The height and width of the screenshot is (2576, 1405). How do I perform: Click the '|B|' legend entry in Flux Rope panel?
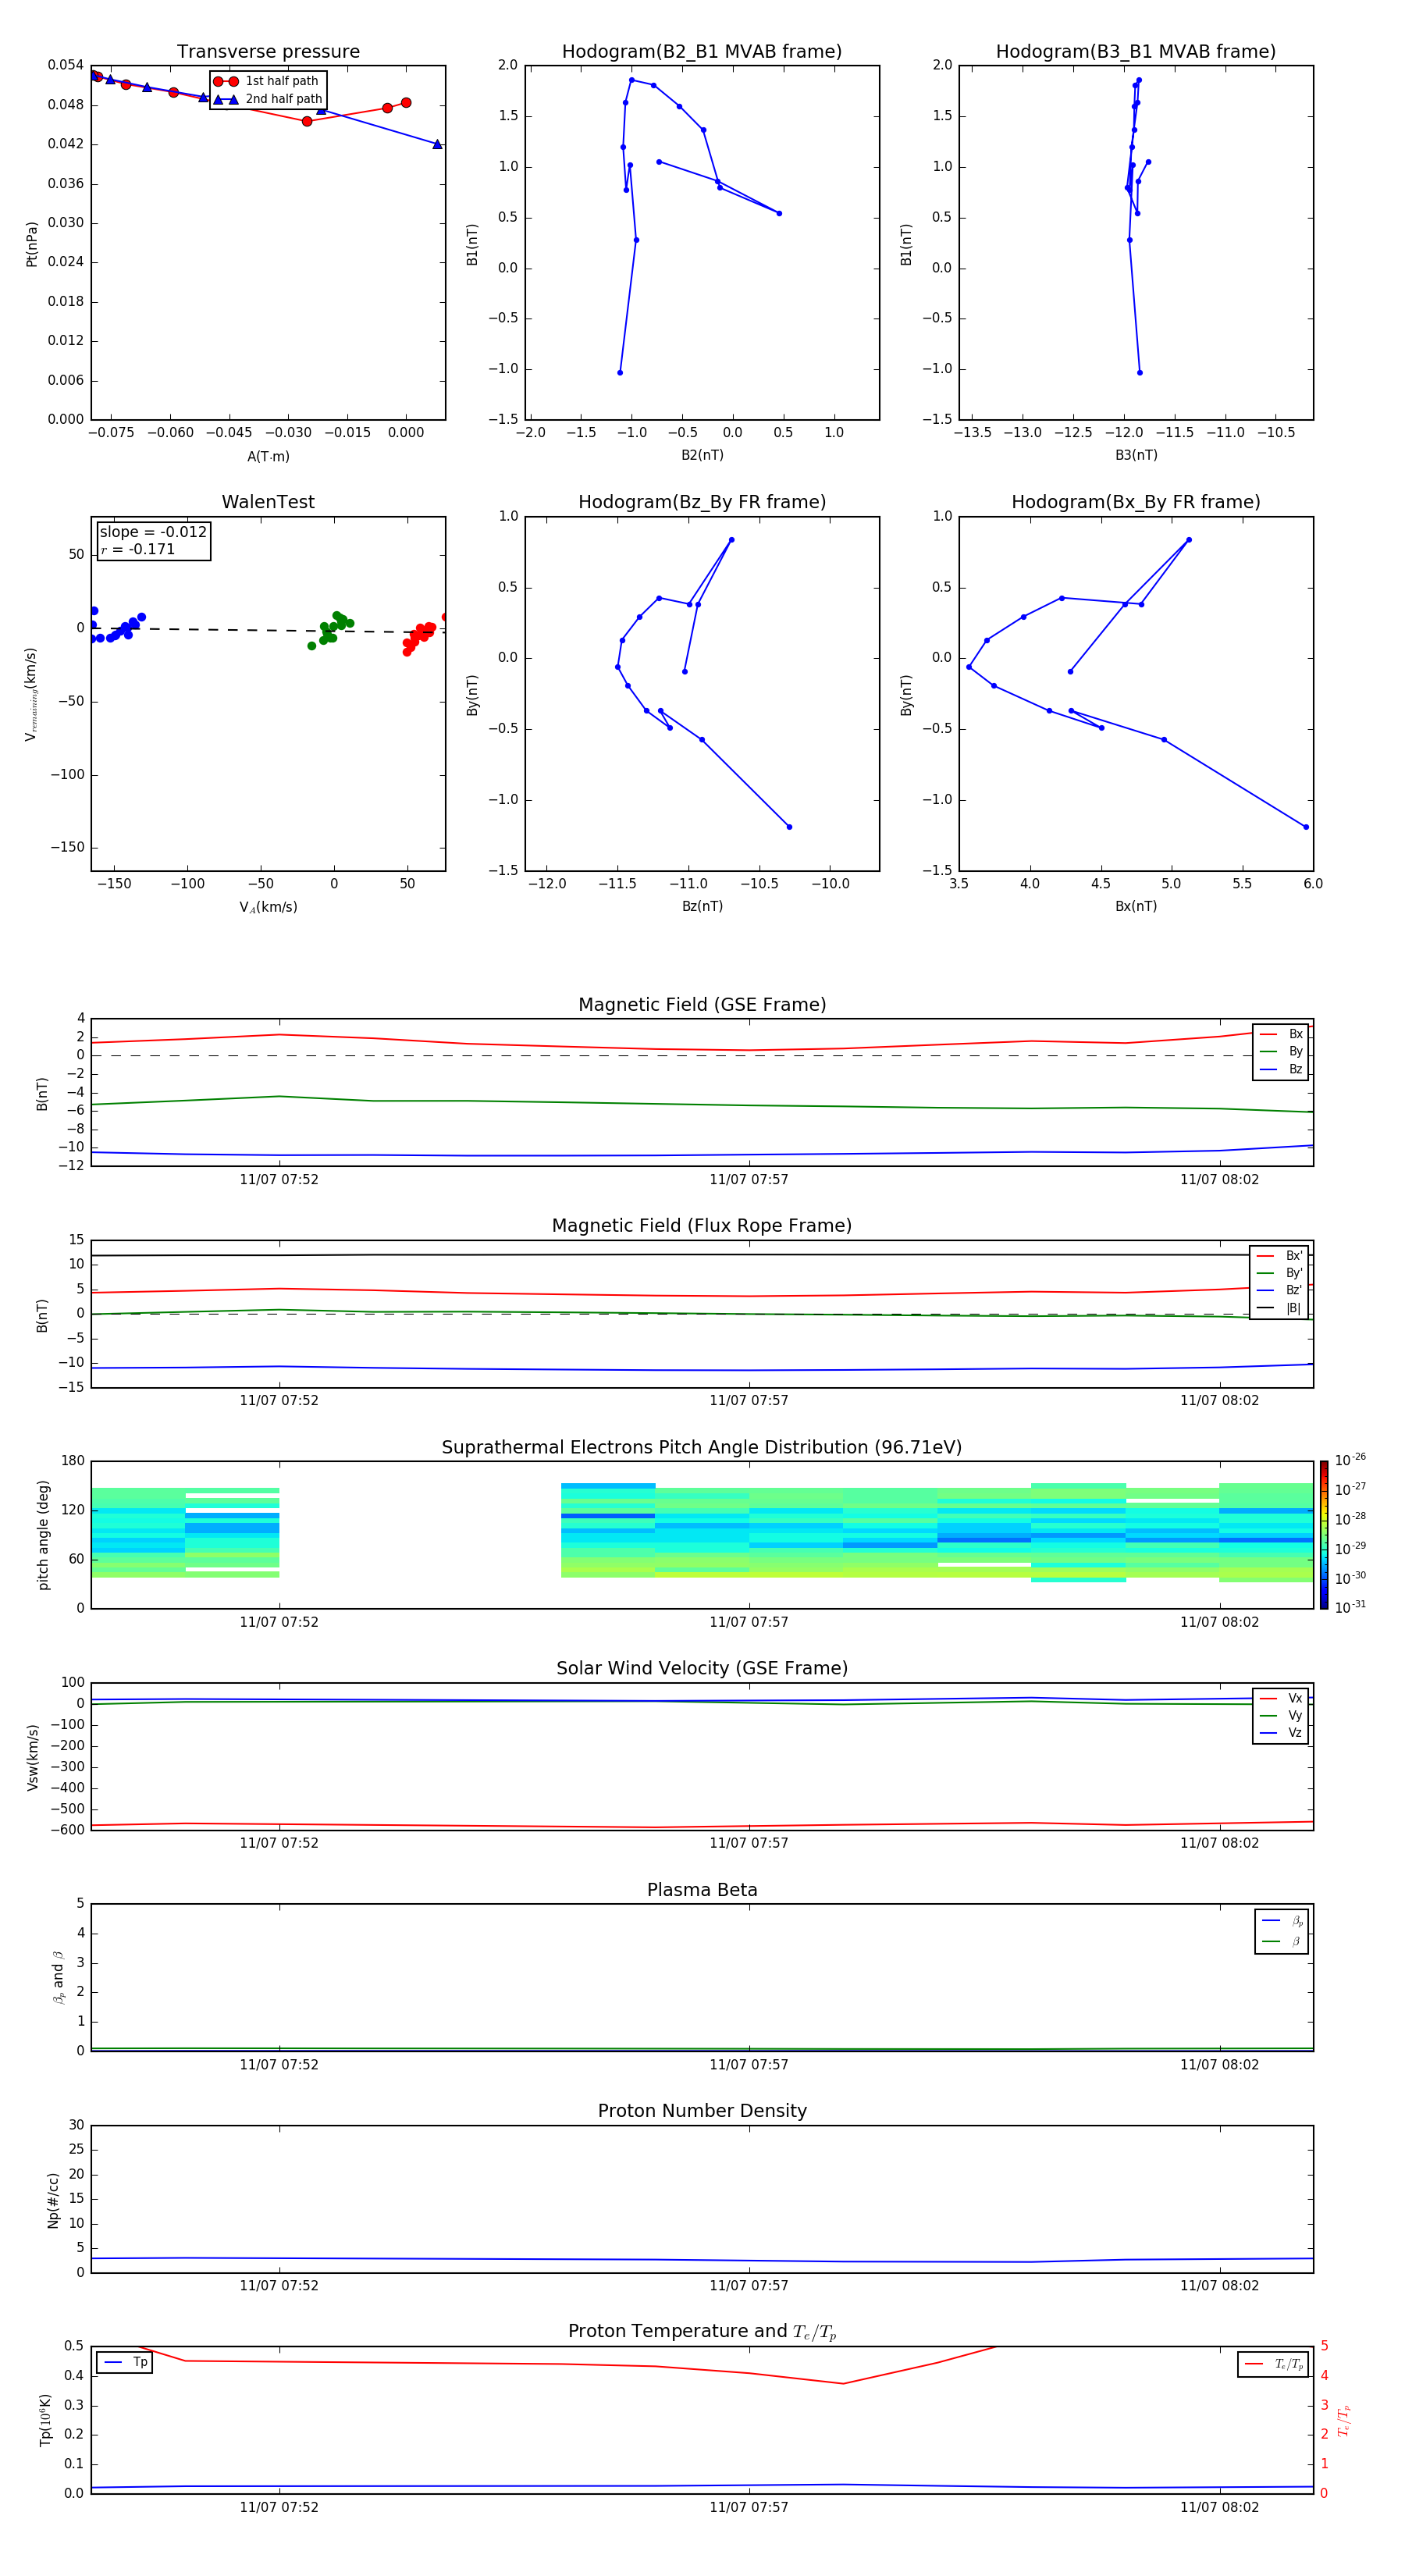pos(1279,1309)
